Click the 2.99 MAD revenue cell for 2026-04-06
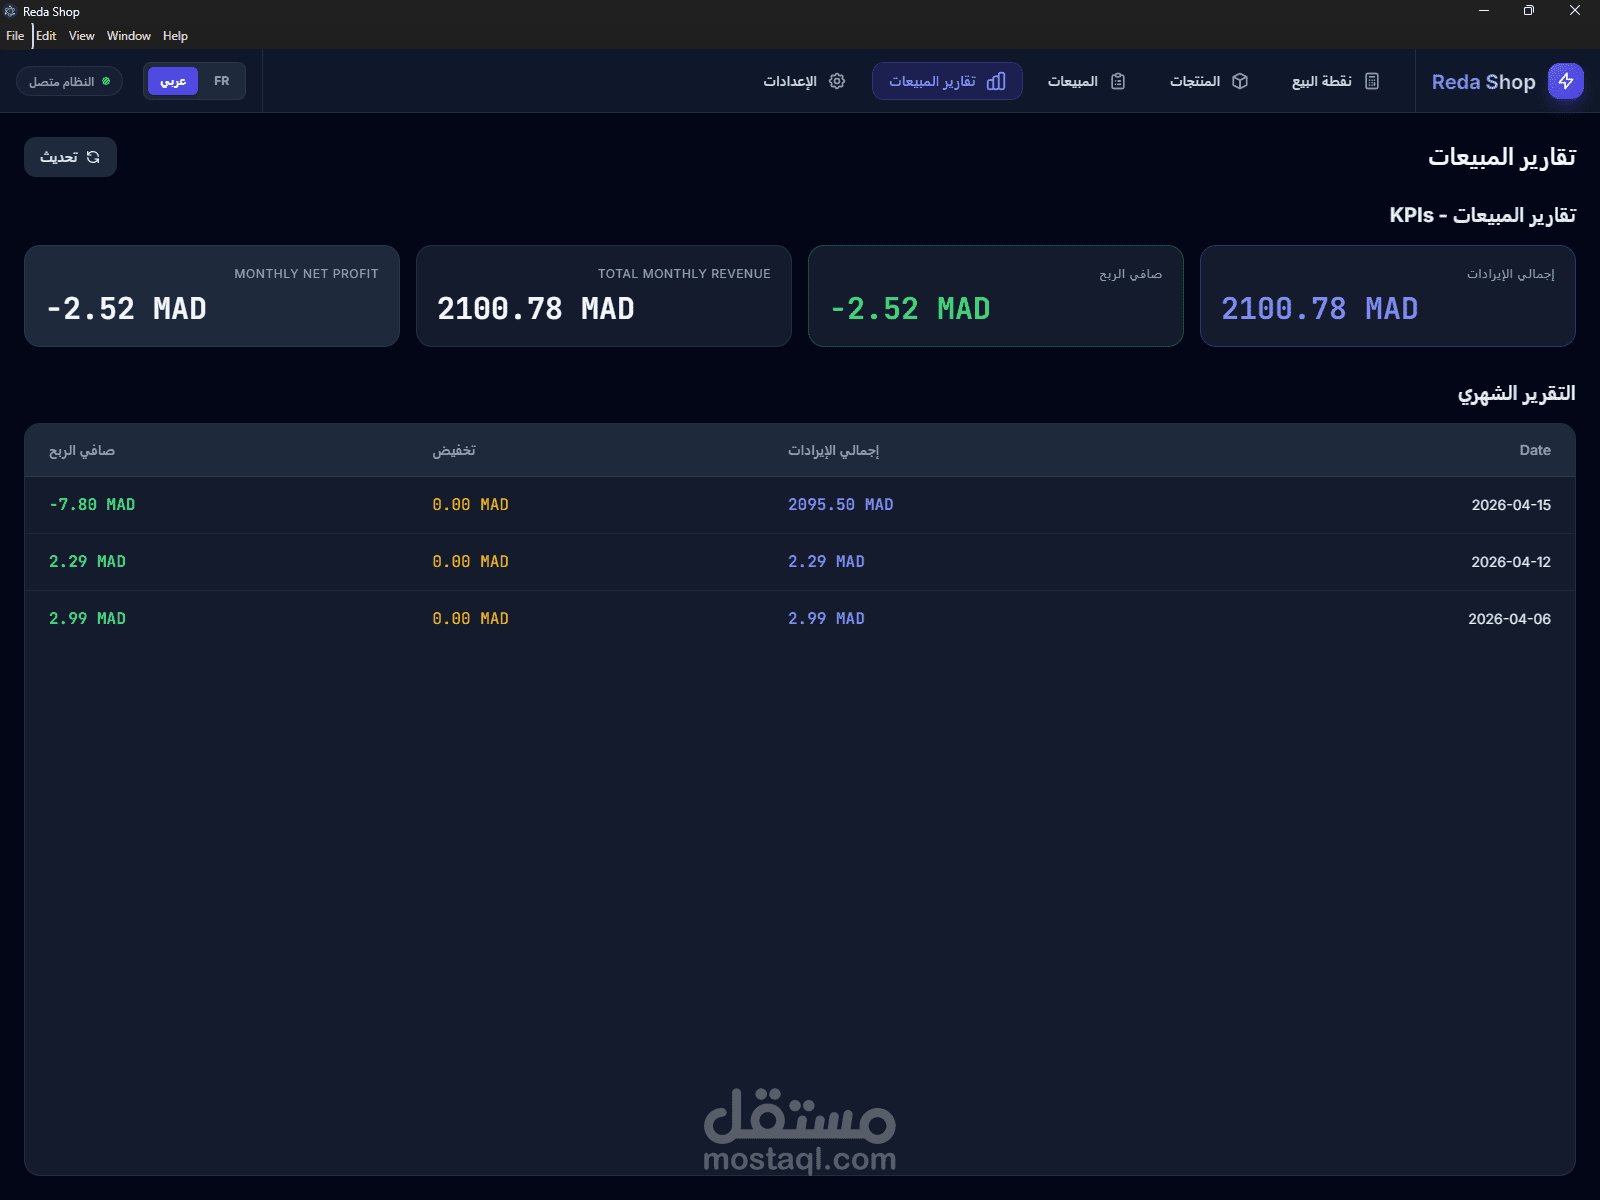The height and width of the screenshot is (1200, 1600). tap(826, 619)
